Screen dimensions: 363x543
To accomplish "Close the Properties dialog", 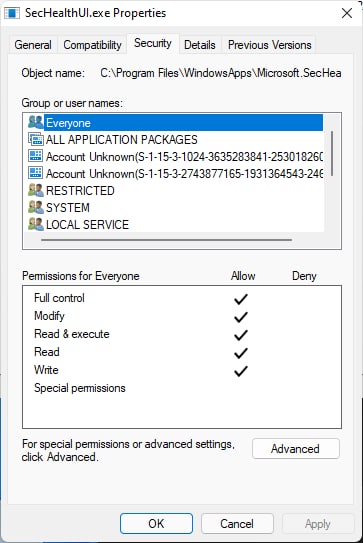I will [x=347, y=14].
